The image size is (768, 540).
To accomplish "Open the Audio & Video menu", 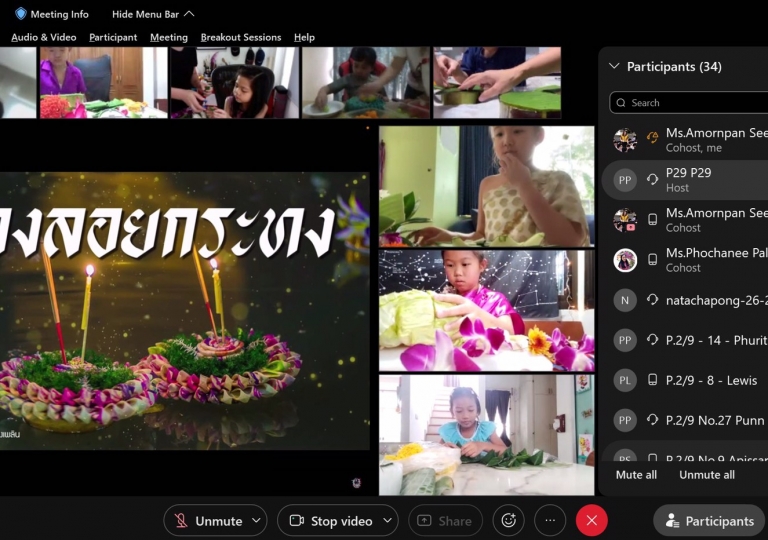I will [44, 37].
